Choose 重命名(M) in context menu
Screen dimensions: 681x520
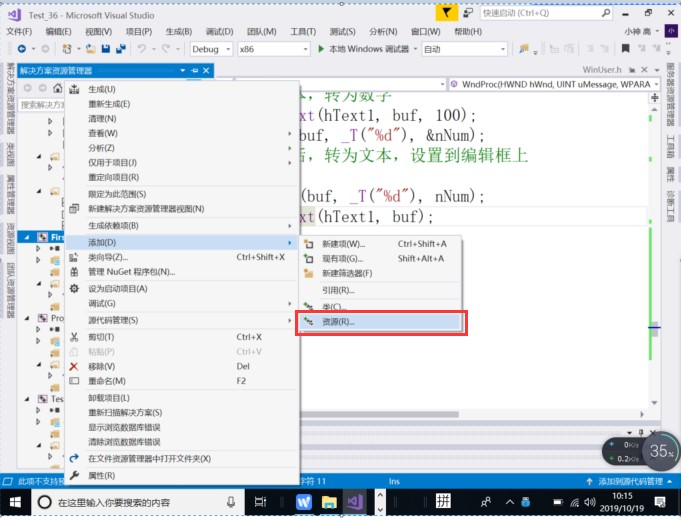(182, 381)
